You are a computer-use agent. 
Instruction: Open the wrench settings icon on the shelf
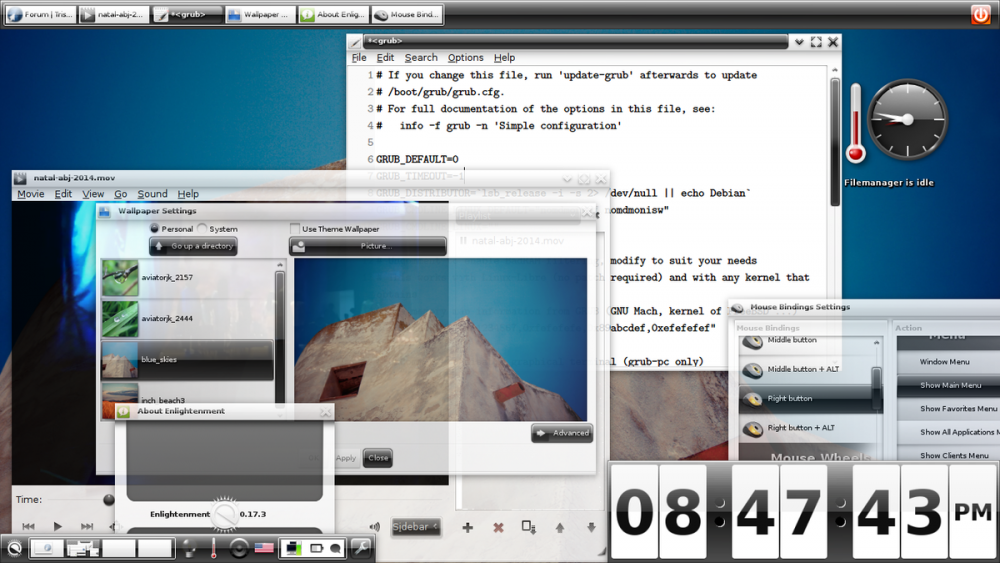click(x=360, y=548)
